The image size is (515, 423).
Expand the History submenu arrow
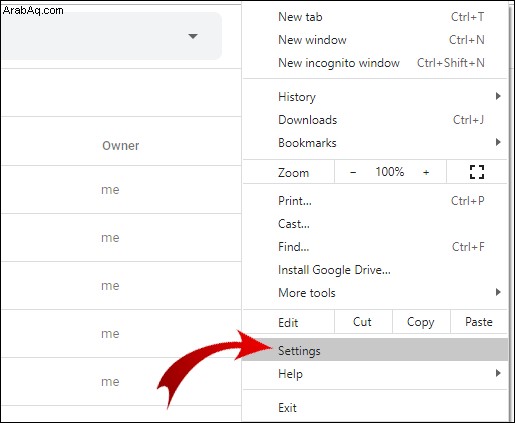point(498,96)
